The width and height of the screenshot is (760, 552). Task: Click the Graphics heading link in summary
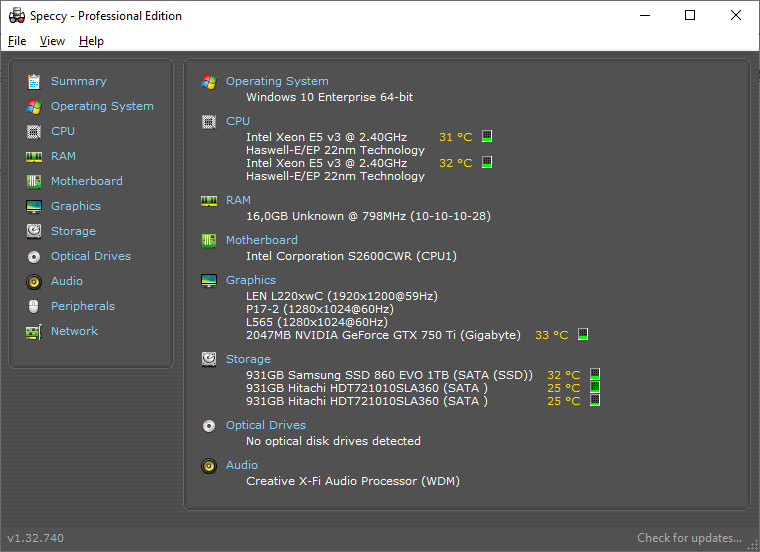tap(251, 281)
